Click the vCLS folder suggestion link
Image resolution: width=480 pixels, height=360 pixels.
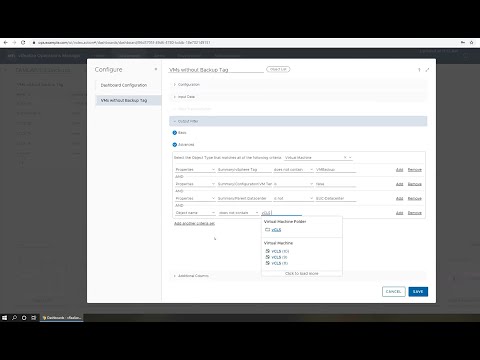click(x=276, y=230)
